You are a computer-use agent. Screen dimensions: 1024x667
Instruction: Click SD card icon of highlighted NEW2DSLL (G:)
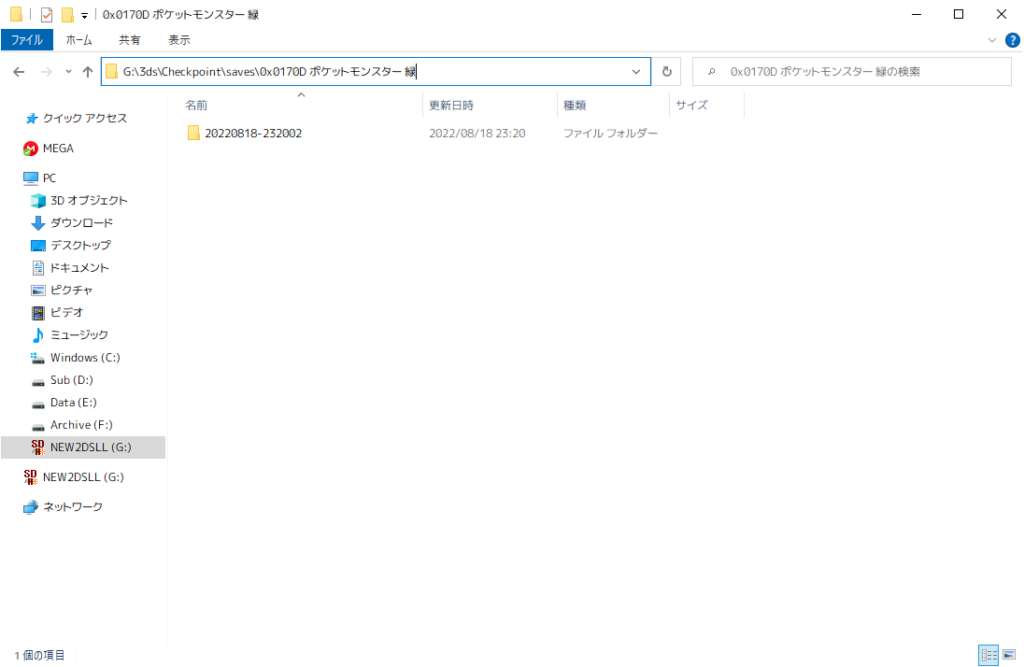pos(38,447)
